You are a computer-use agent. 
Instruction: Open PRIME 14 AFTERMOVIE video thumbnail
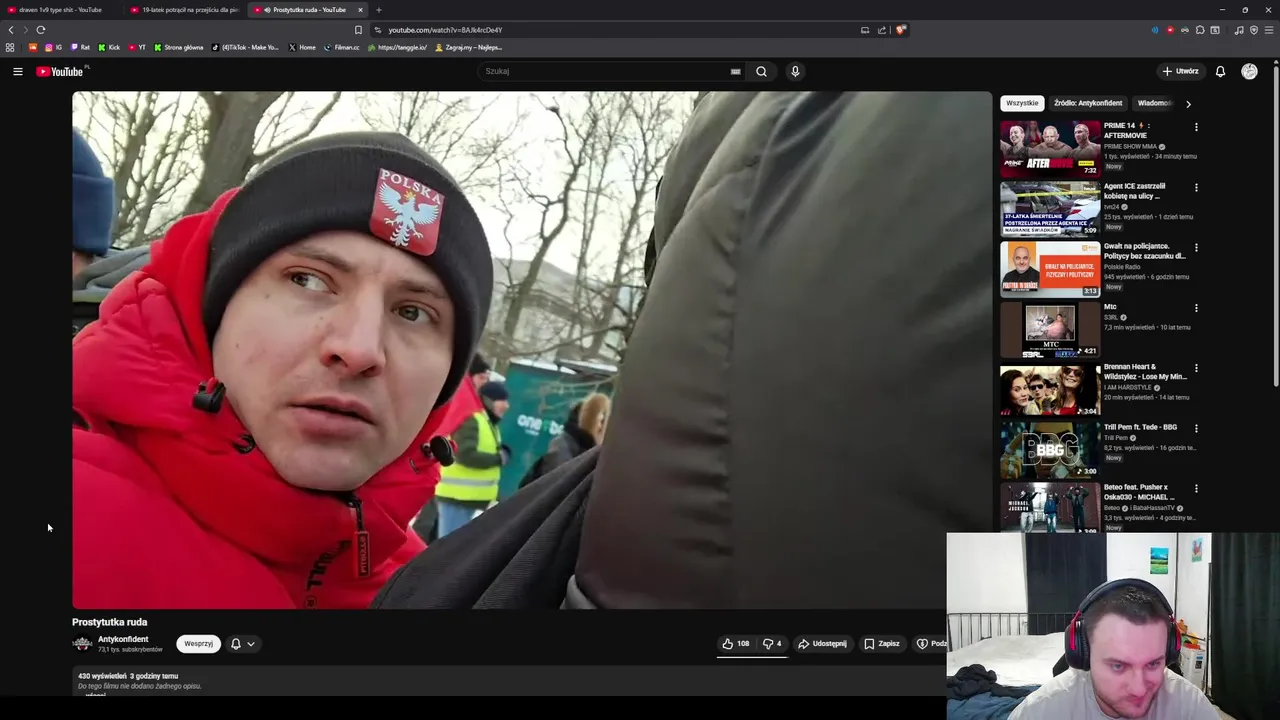(1050, 149)
